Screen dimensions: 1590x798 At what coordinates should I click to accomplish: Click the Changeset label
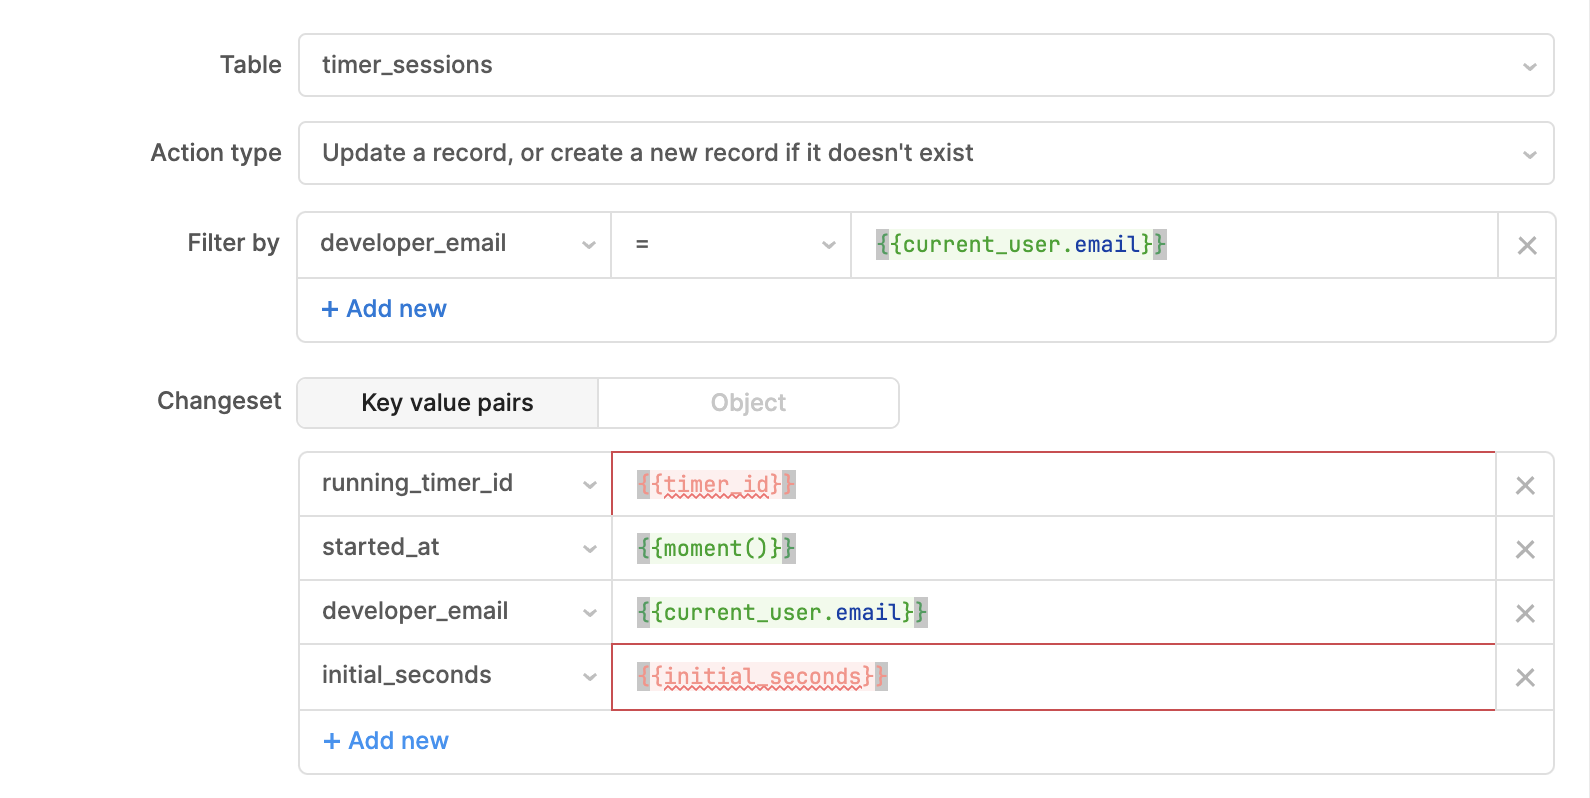coord(219,401)
